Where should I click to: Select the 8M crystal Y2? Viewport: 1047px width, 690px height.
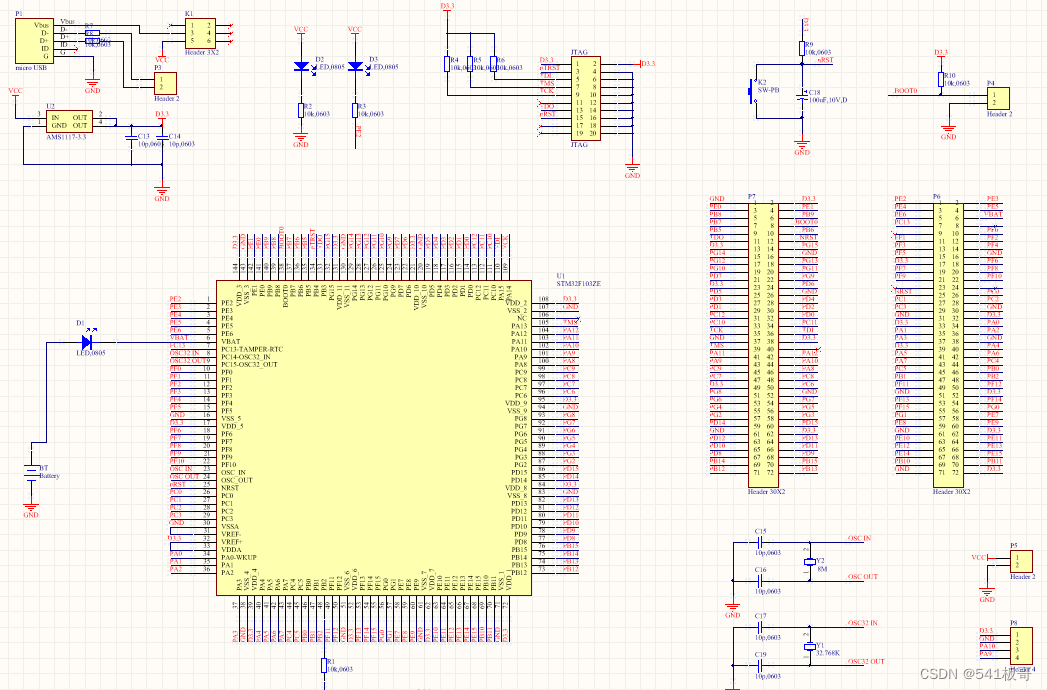pyautogui.click(x=812, y=562)
